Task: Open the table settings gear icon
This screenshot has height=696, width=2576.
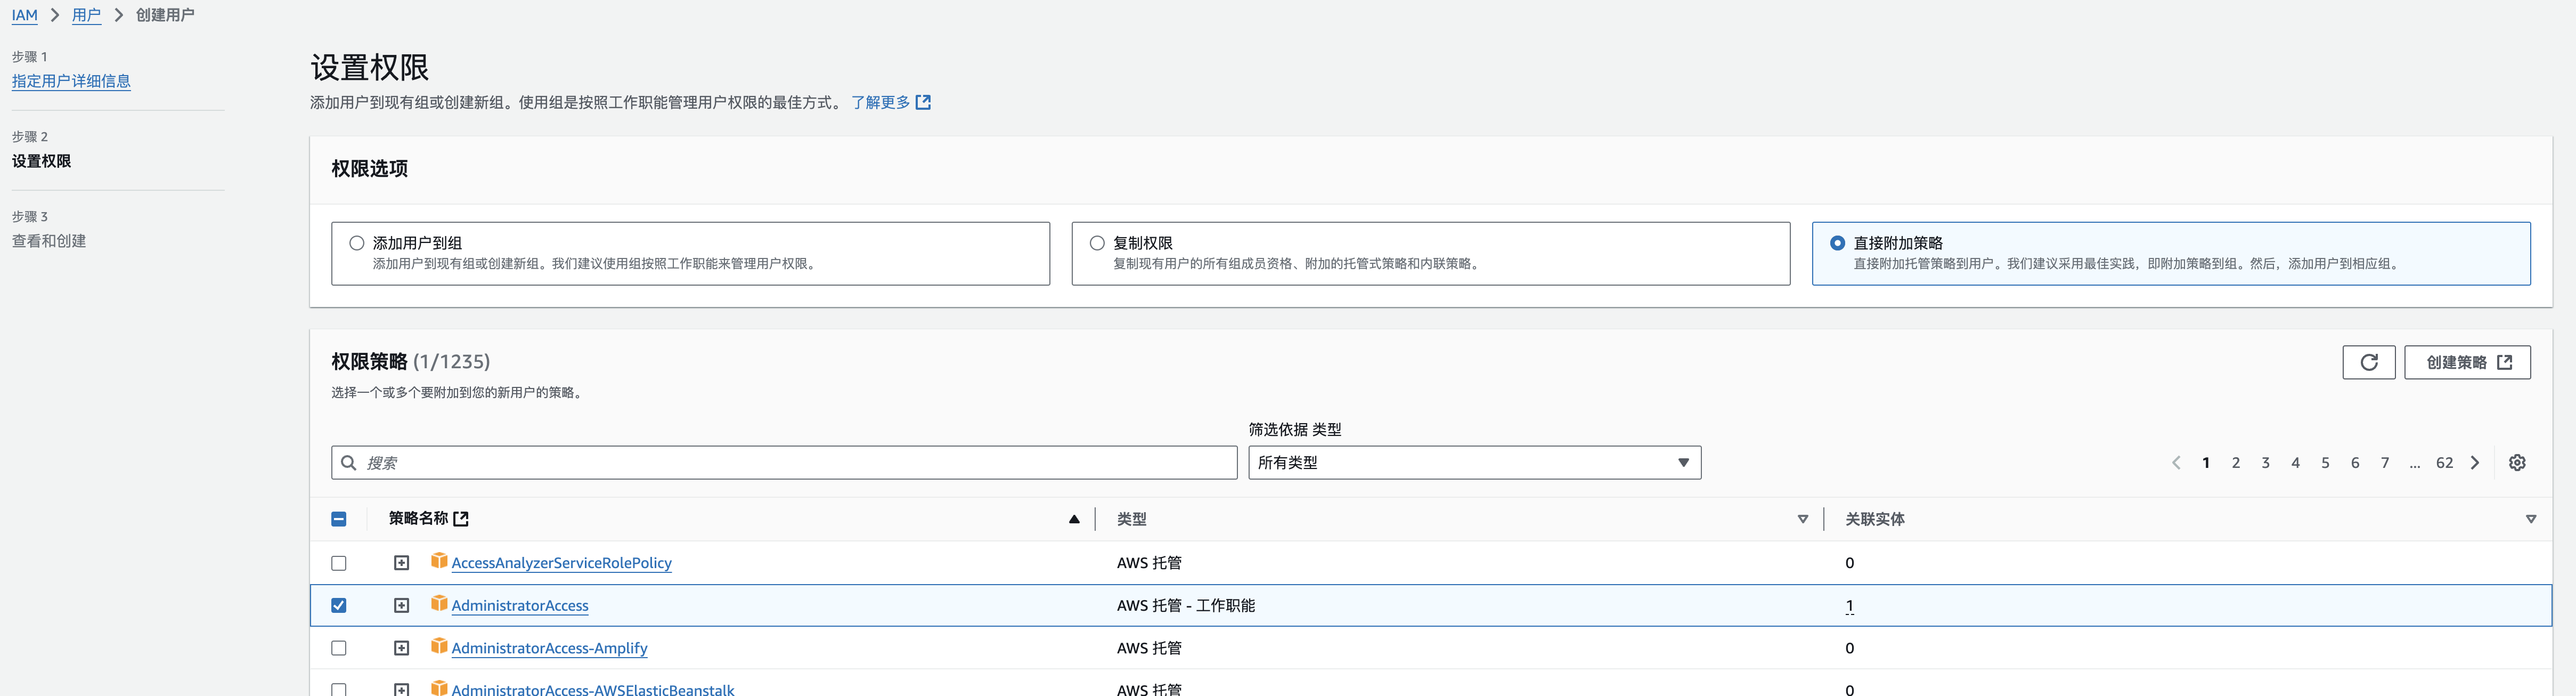Action: pos(2517,462)
